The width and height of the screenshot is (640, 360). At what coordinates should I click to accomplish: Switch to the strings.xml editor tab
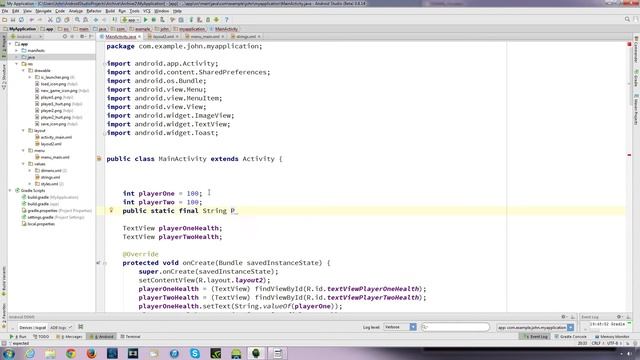point(246,36)
